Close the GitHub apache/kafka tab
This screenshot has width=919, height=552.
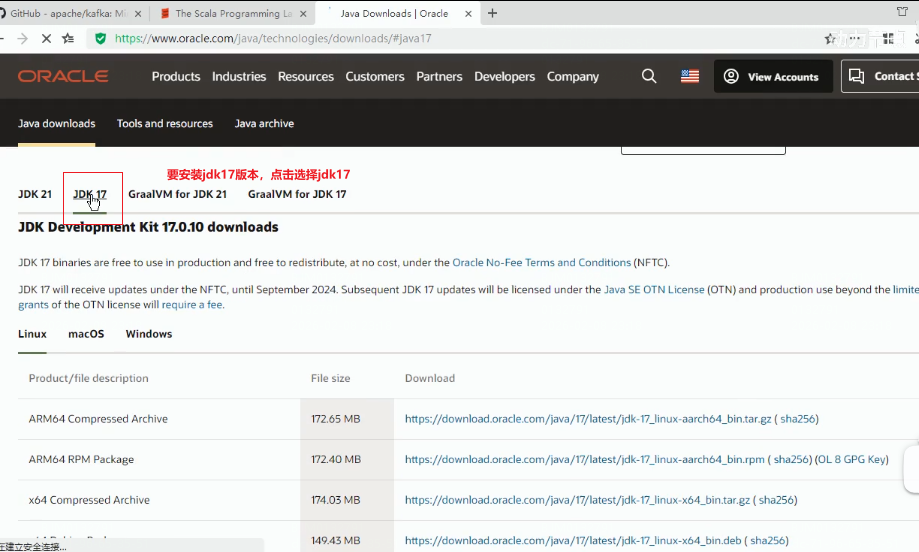[138, 13]
